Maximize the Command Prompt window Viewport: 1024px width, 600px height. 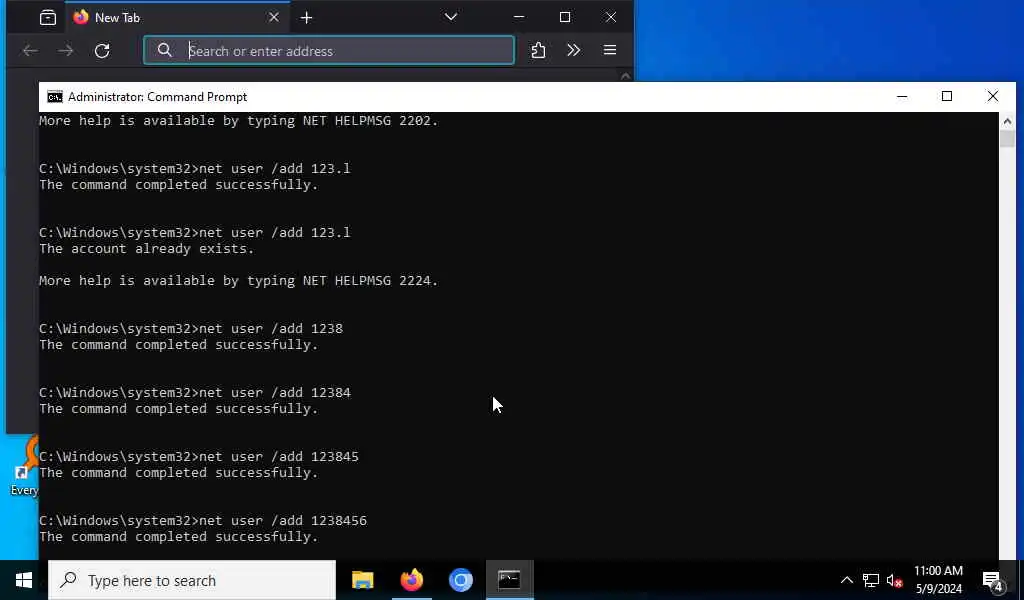947,97
